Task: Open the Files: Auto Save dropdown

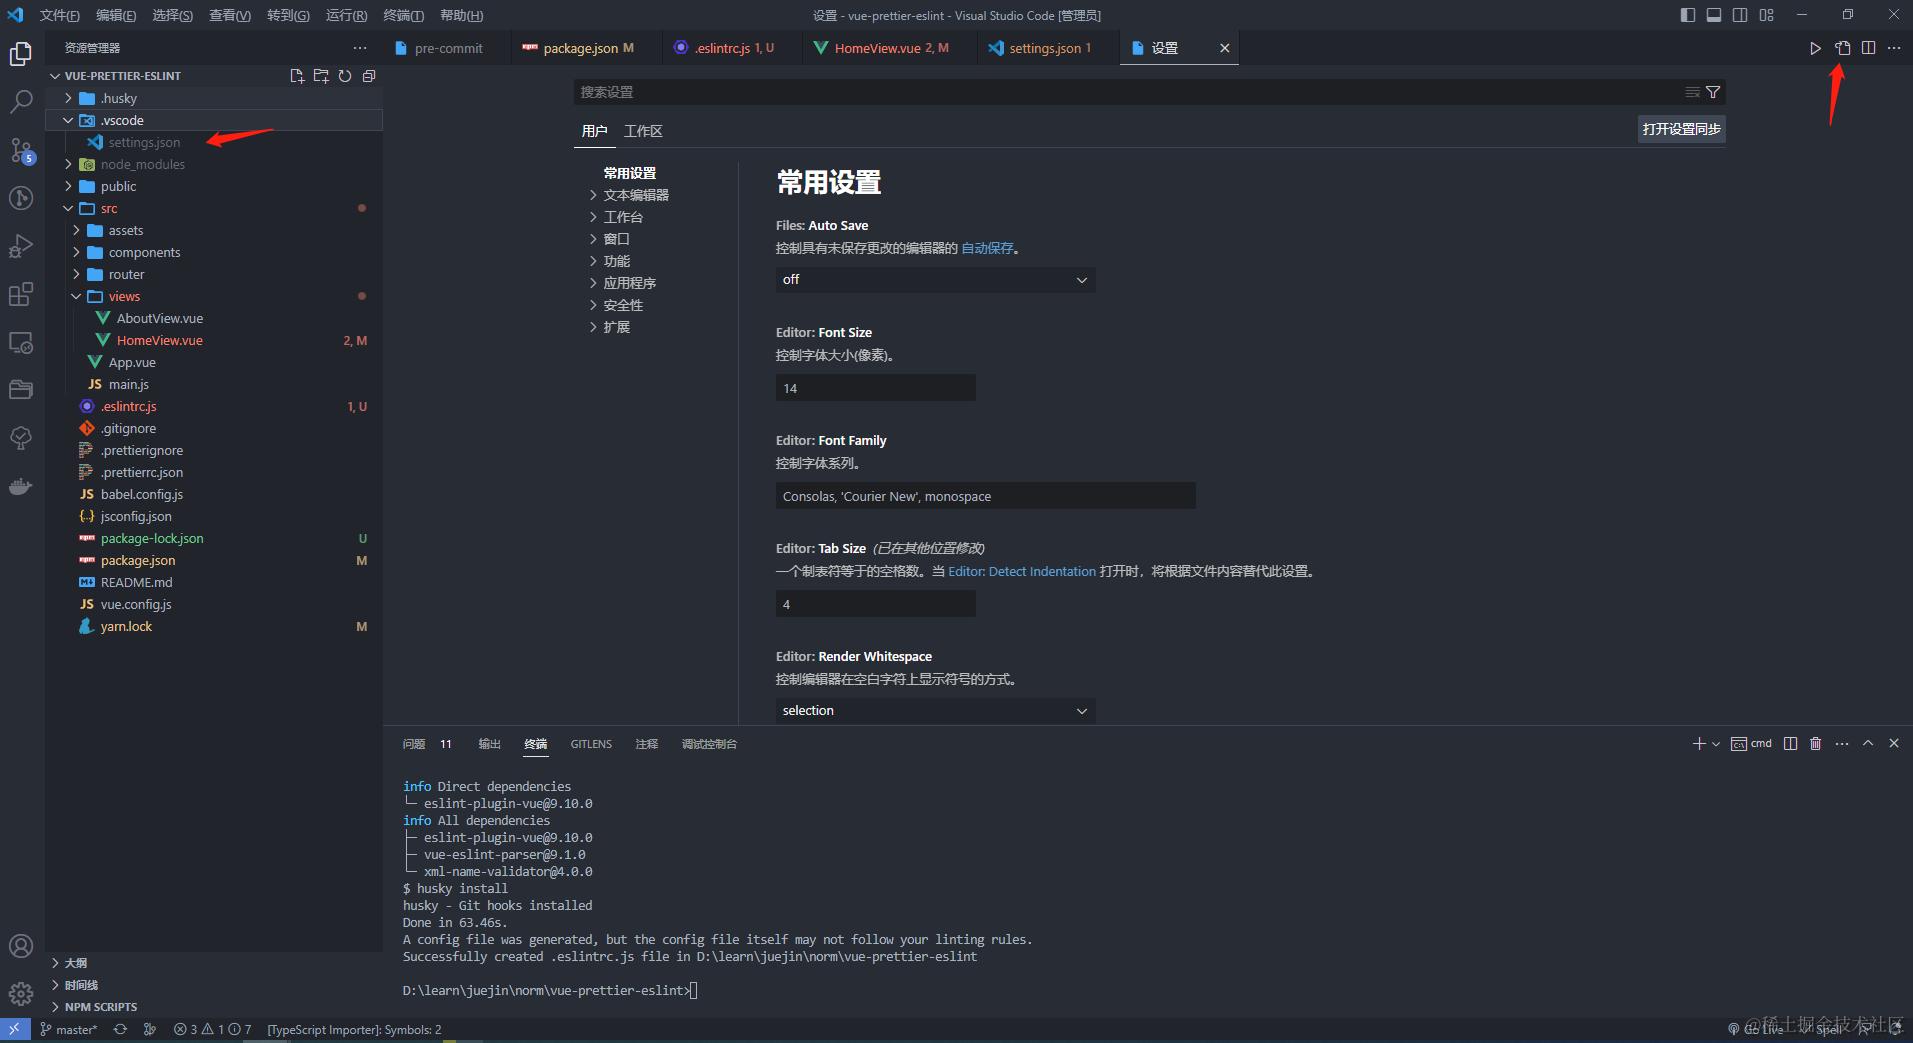Action: (x=935, y=280)
